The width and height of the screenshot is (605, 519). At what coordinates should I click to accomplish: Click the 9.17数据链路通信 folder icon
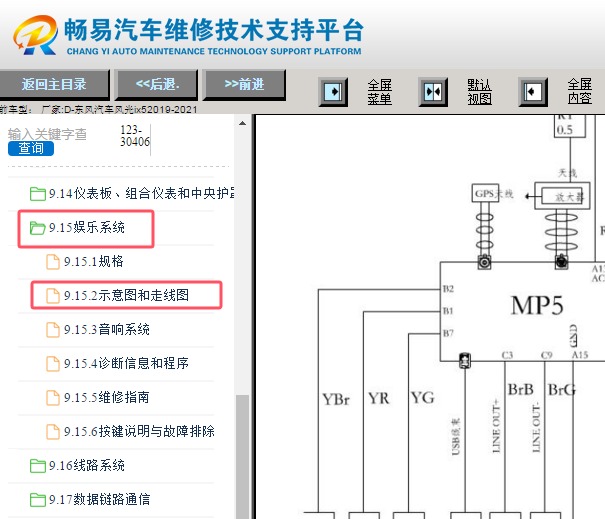tap(37, 500)
